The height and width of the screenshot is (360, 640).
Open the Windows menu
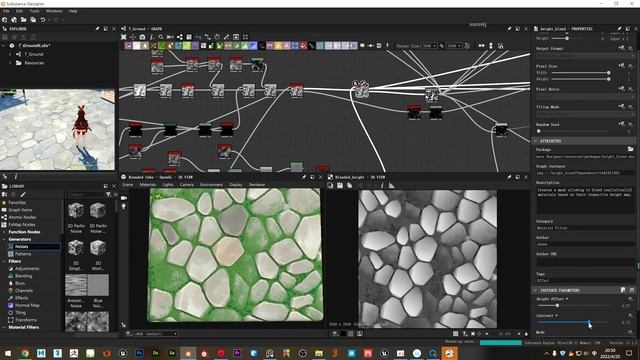point(54,11)
